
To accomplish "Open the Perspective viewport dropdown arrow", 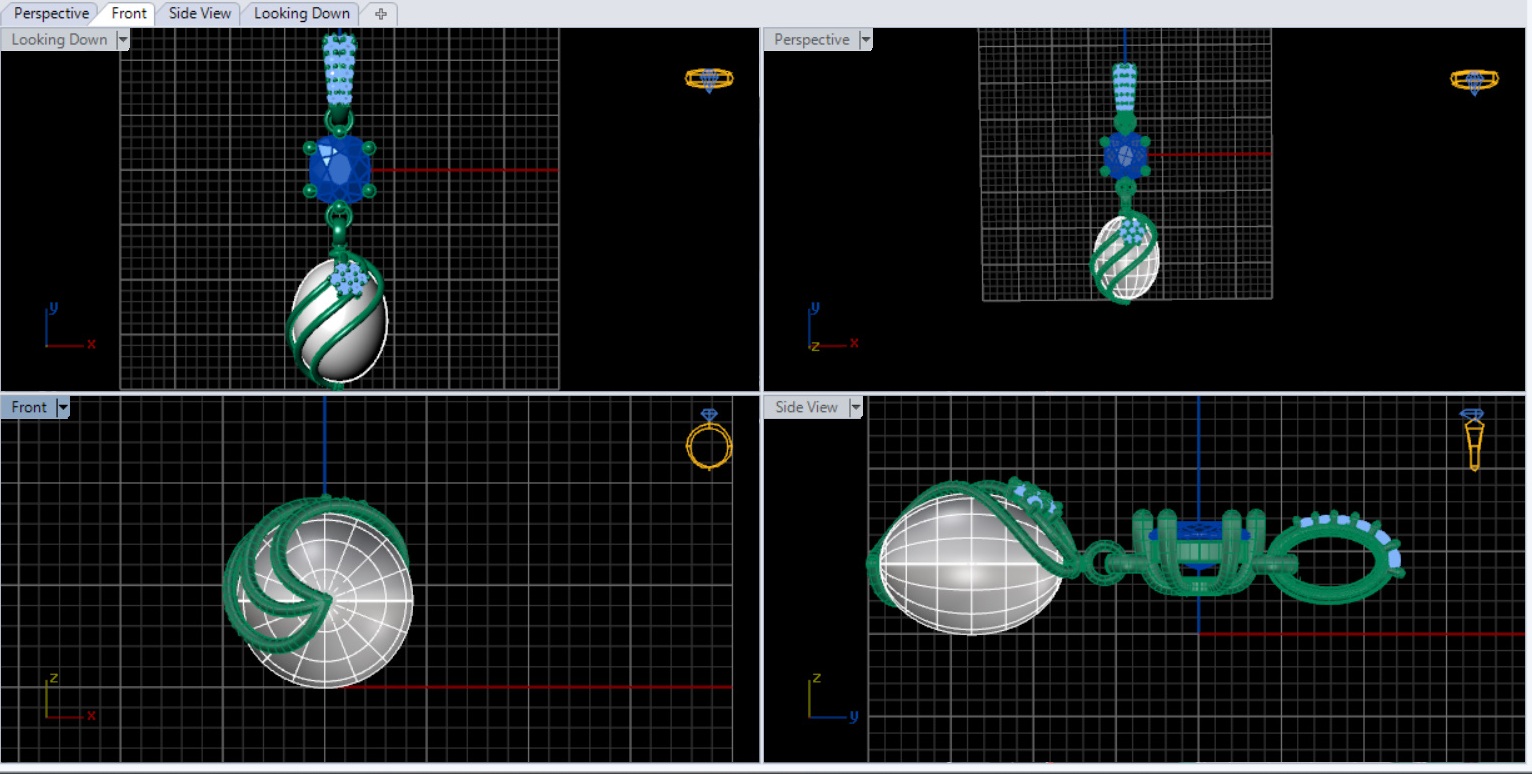I will click(x=865, y=40).
